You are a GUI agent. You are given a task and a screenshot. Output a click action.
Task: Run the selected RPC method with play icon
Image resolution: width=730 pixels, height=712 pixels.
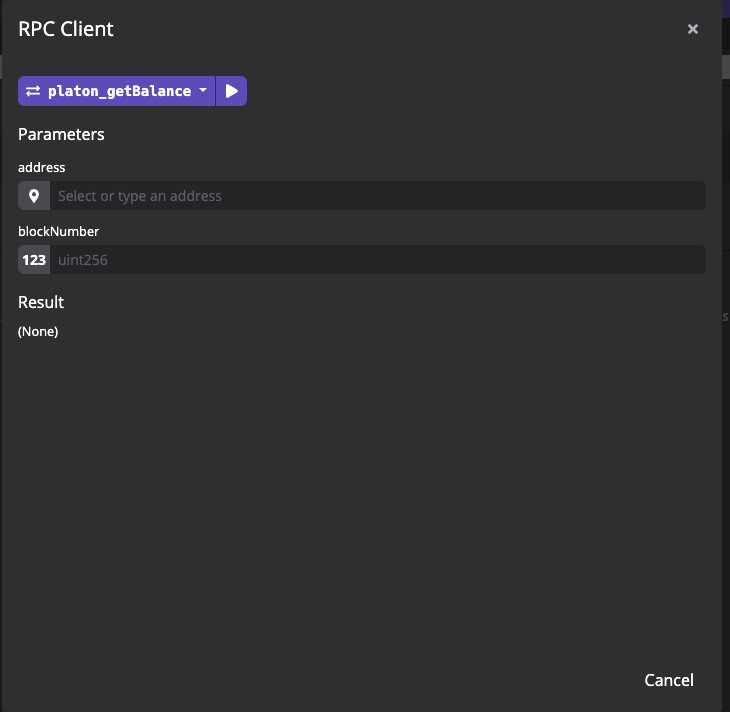[231, 91]
